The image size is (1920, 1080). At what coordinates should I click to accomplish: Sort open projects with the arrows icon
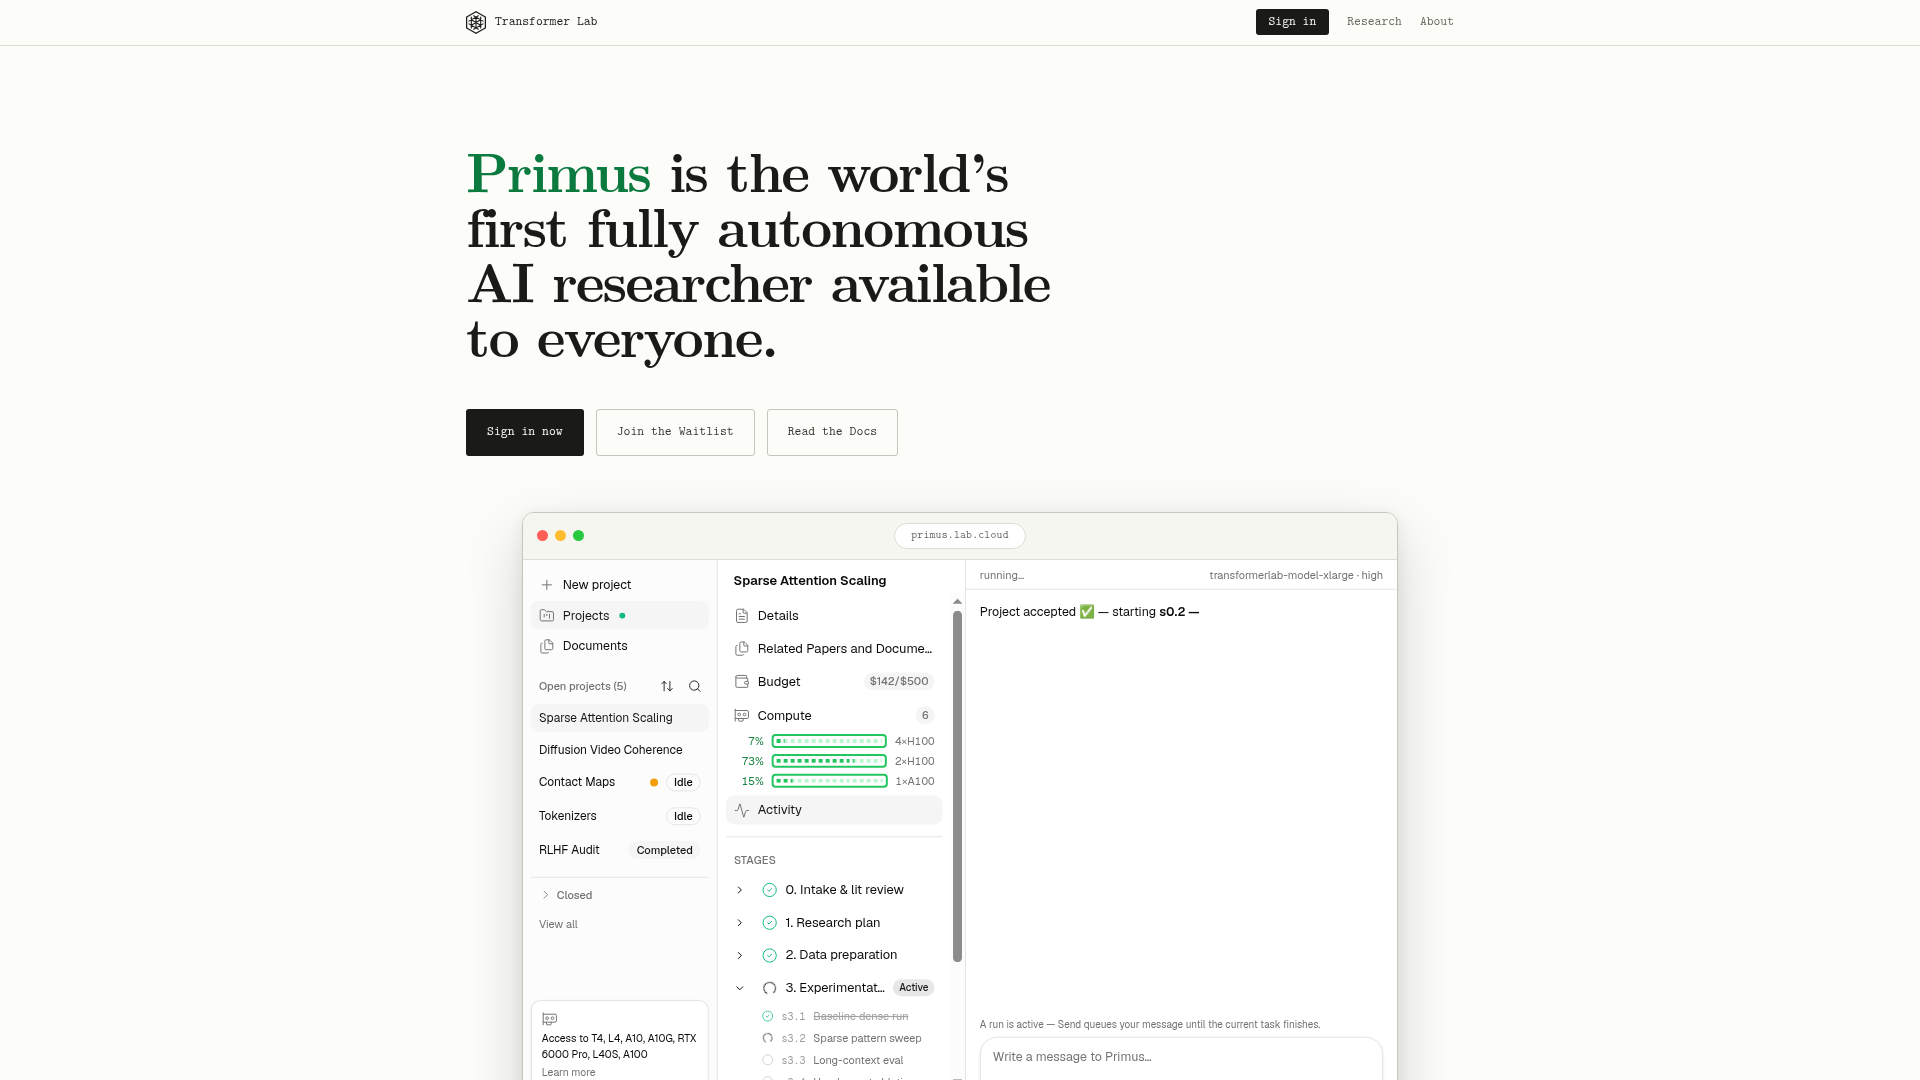(x=667, y=686)
